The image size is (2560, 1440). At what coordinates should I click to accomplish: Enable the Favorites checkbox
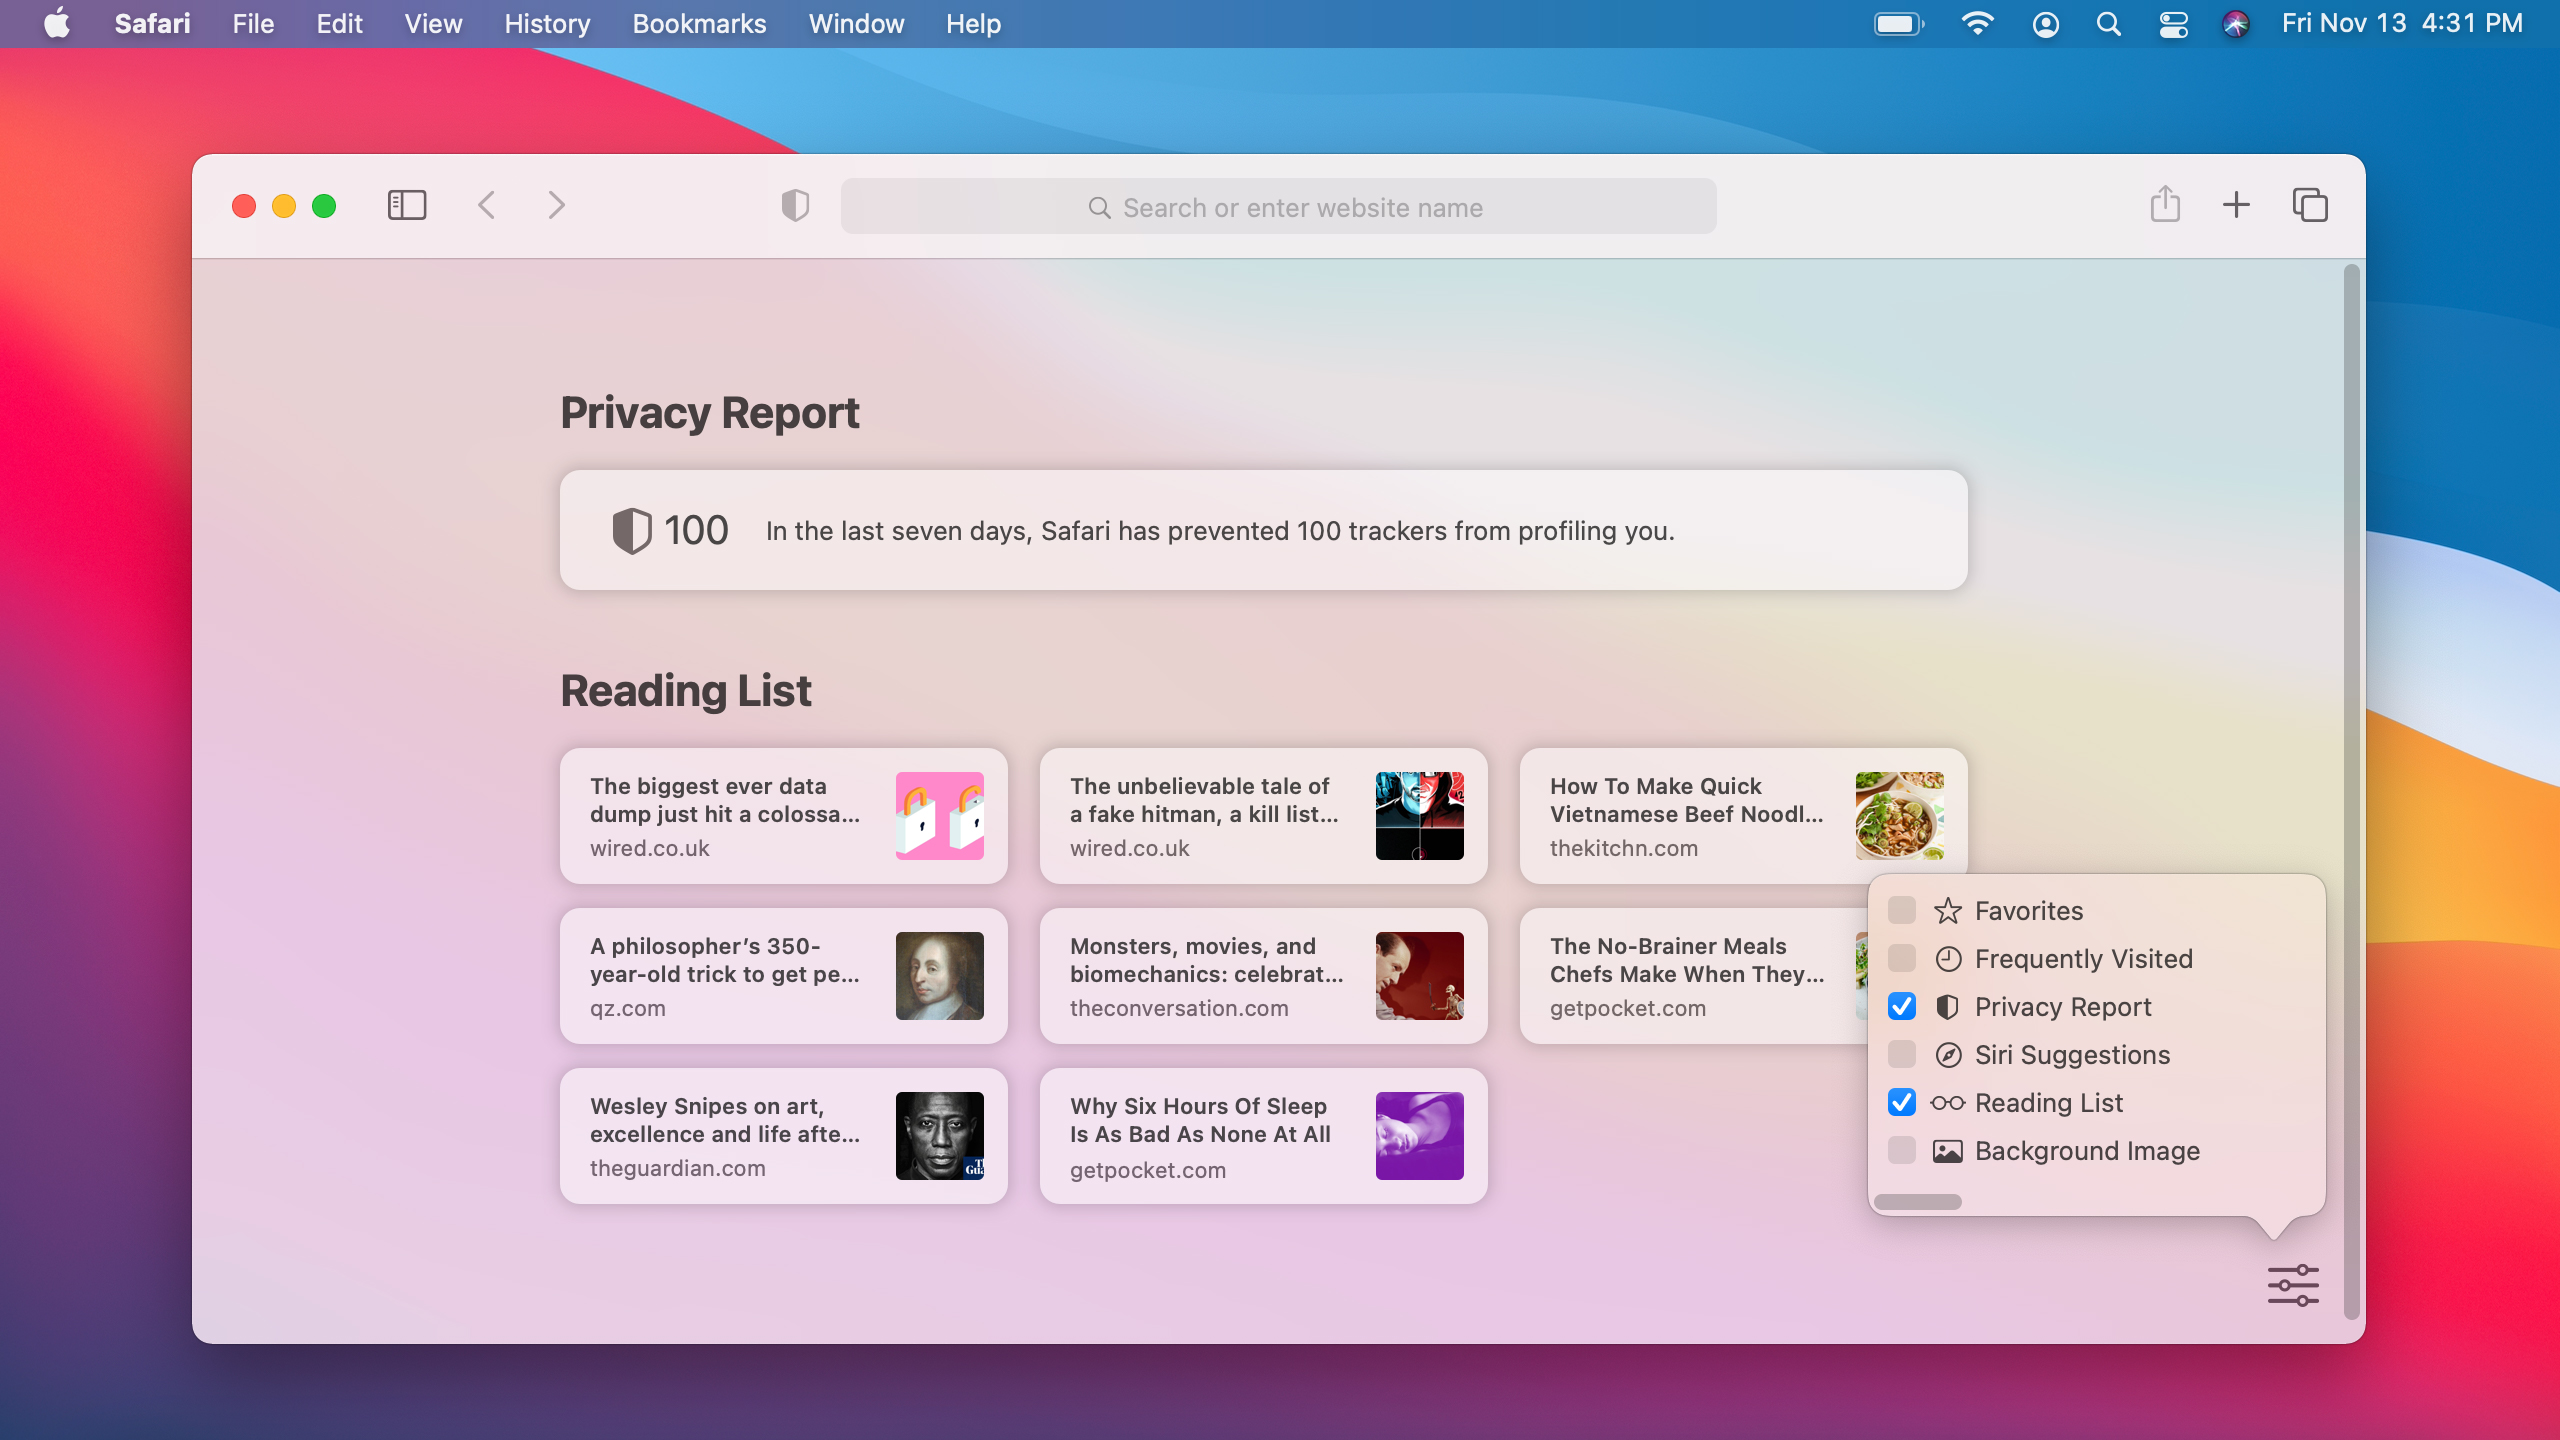click(1901, 911)
